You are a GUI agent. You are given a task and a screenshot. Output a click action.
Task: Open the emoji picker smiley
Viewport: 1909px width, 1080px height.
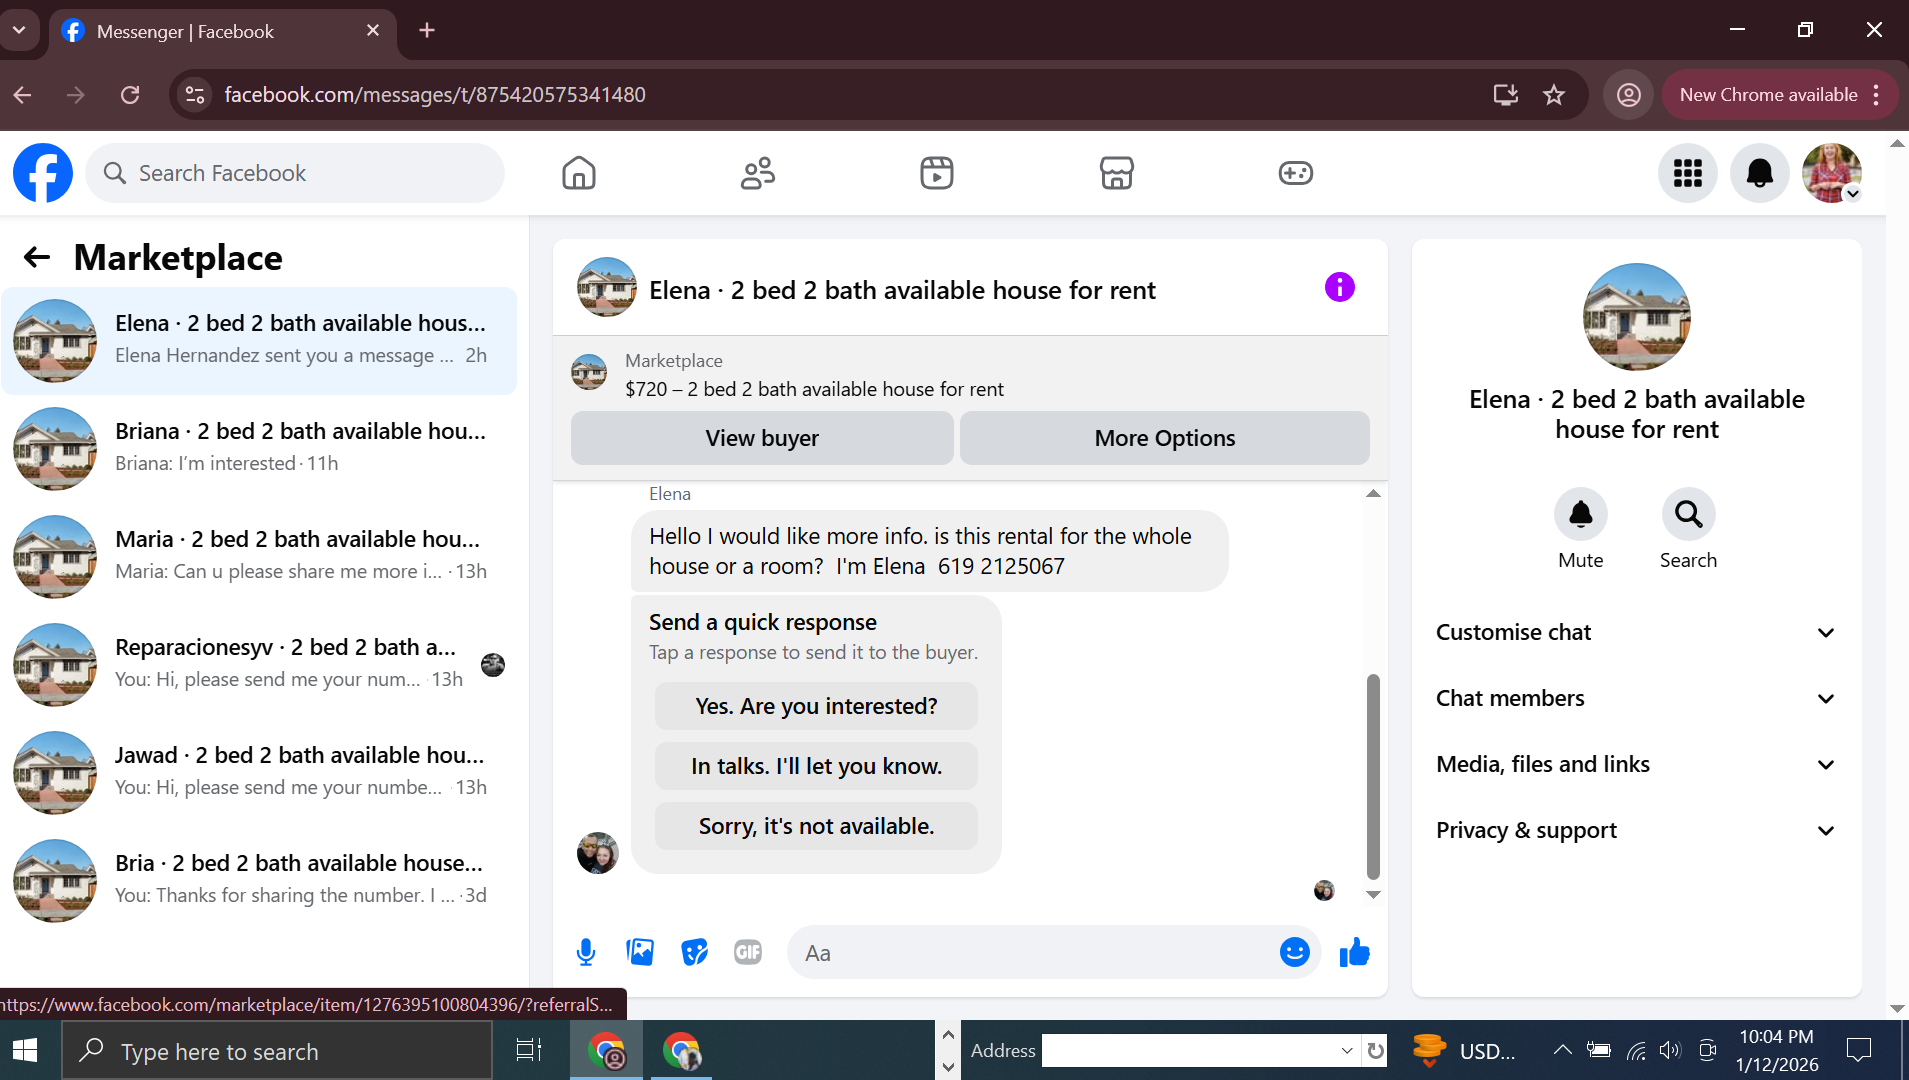[x=1295, y=952]
